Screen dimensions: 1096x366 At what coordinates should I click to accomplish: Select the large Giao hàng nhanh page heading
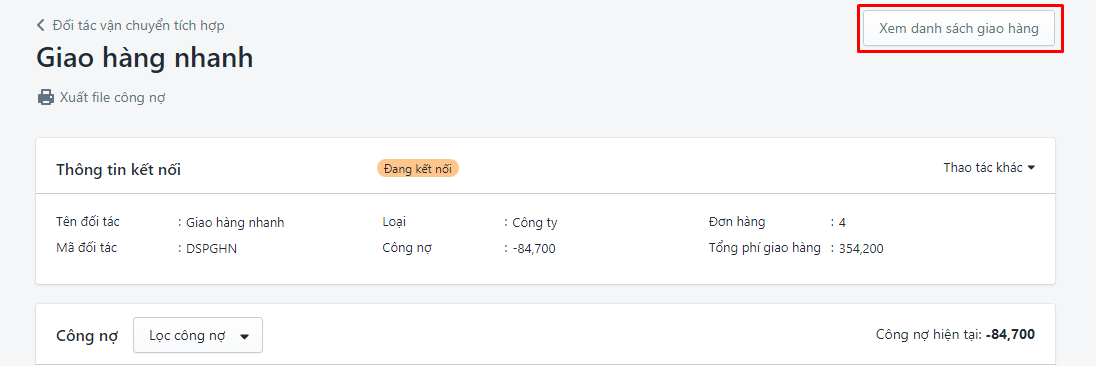[x=145, y=58]
